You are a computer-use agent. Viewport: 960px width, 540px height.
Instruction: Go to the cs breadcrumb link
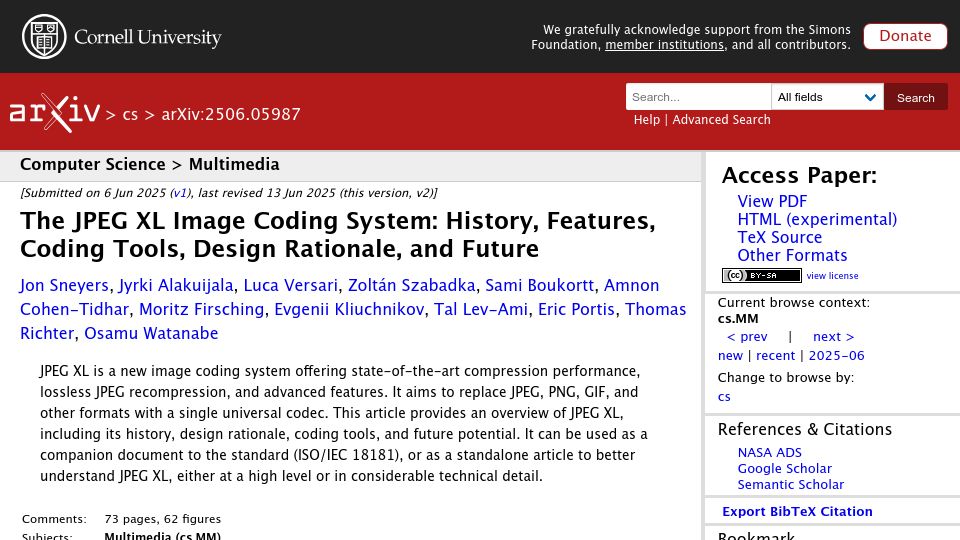pyautogui.click(x=130, y=114)
